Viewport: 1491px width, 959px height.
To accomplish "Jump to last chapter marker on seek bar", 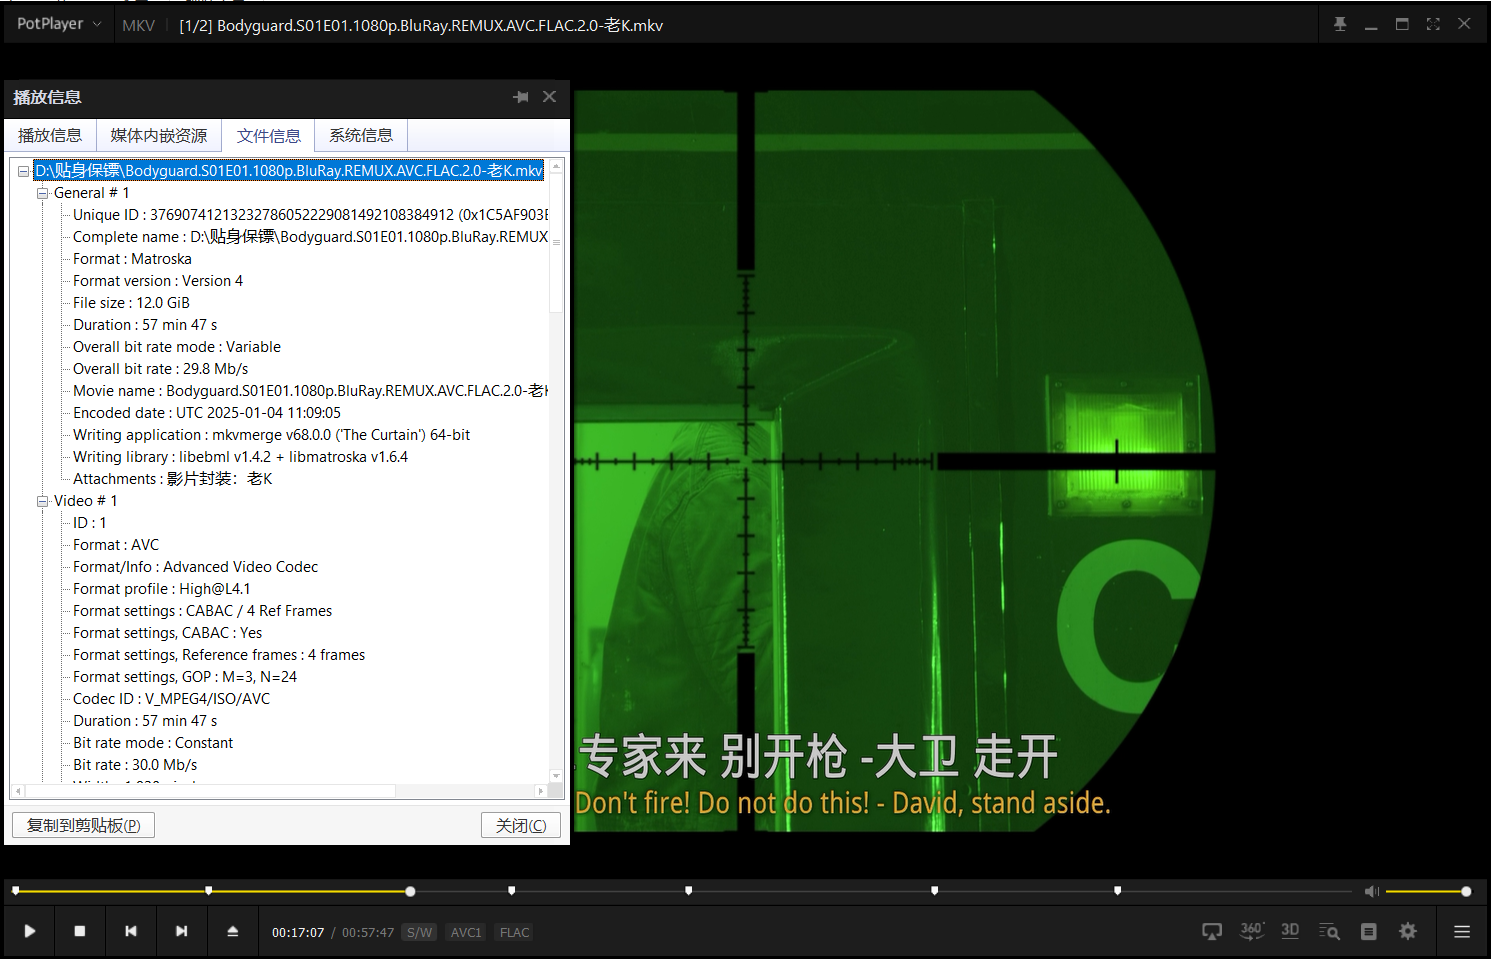I will 1117,890.
